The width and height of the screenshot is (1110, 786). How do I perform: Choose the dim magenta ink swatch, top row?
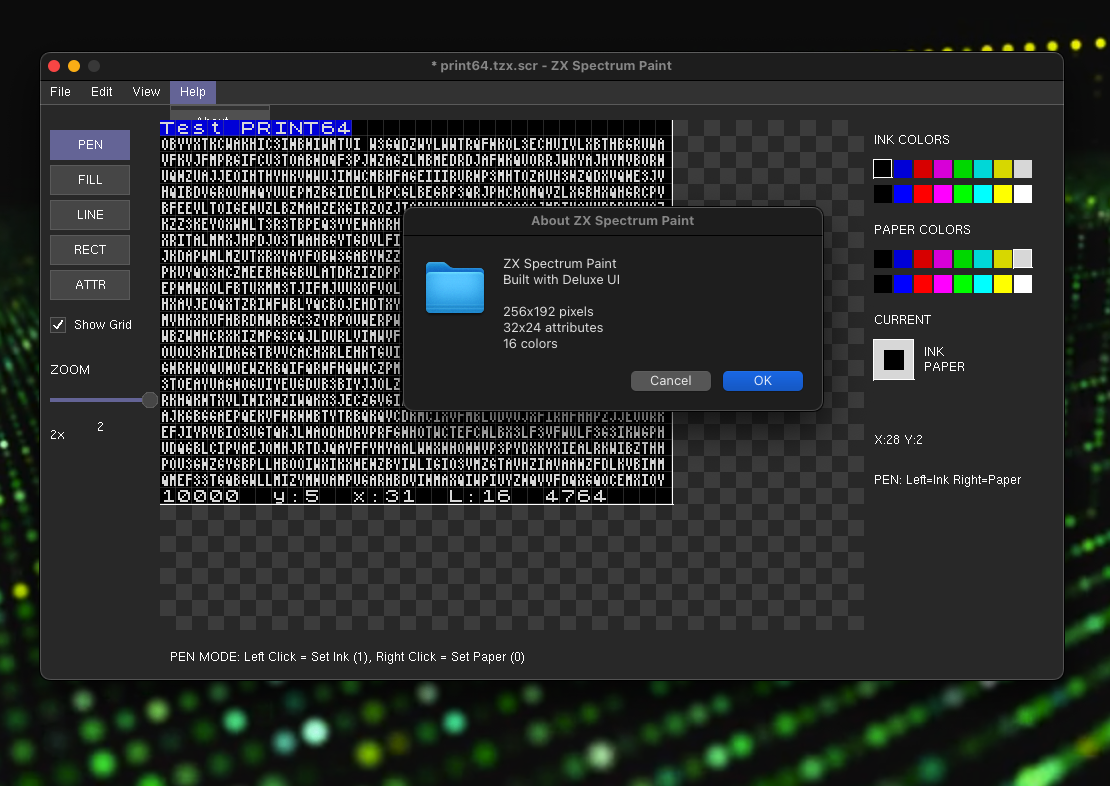pyautogui.click(x=942, y=169)
